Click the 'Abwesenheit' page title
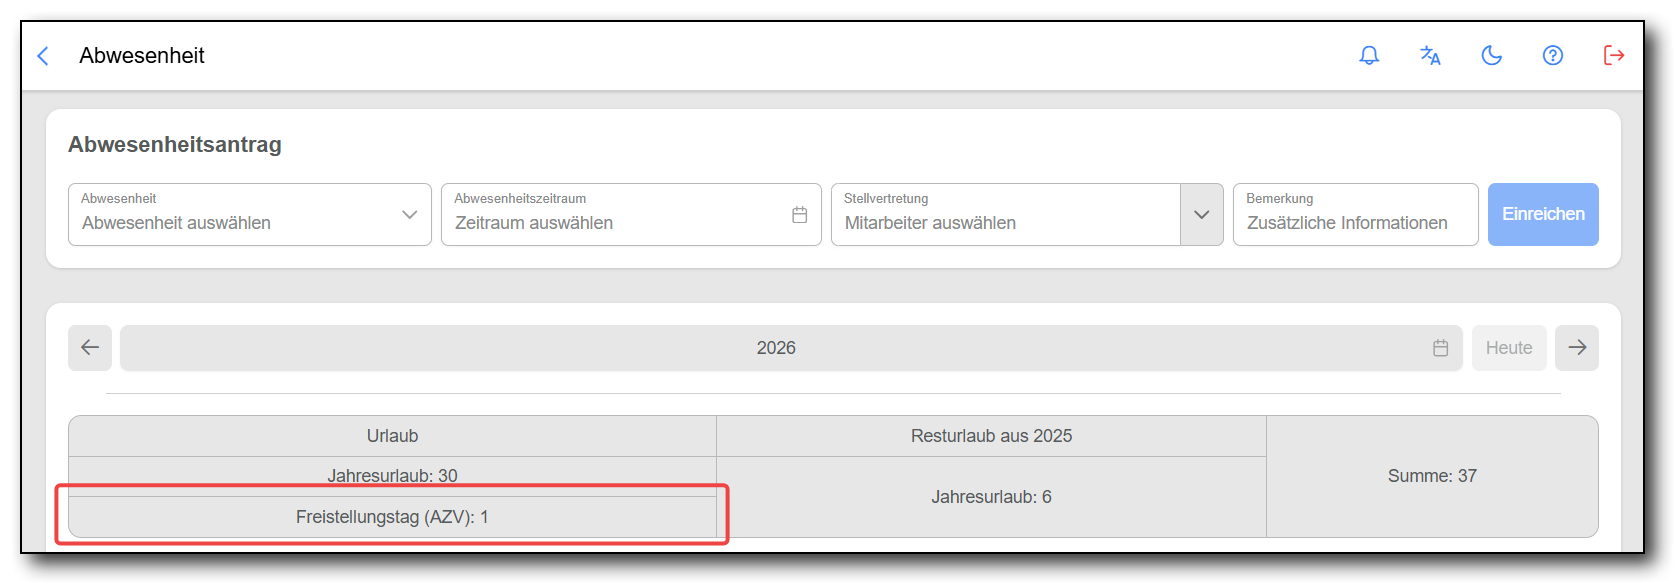Image resolution: width=1675 pixels, height=584 pixels. 142,56
